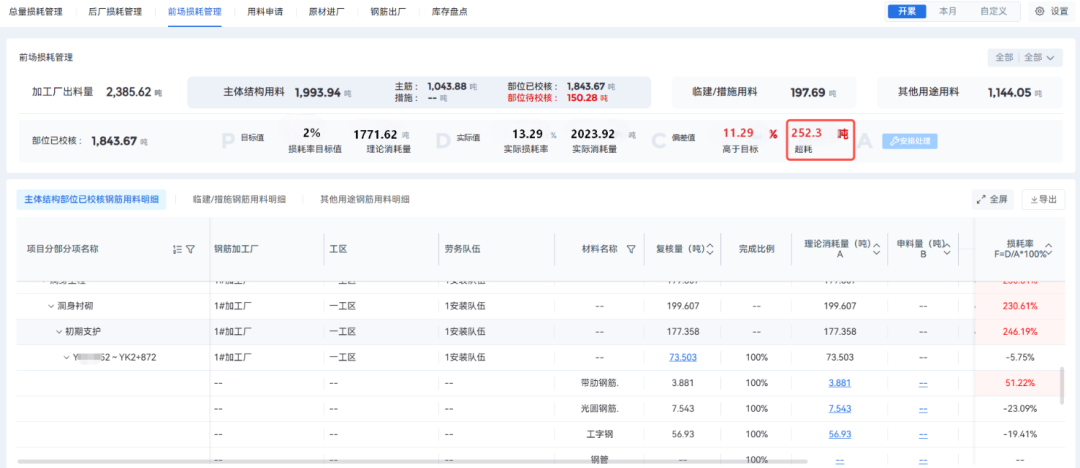Image resolution: width=1080 pixels, height=468 pixels.
Task: Select the 前场损耗管理 tab
Action: pyautogui.click(x=194, y=12)
